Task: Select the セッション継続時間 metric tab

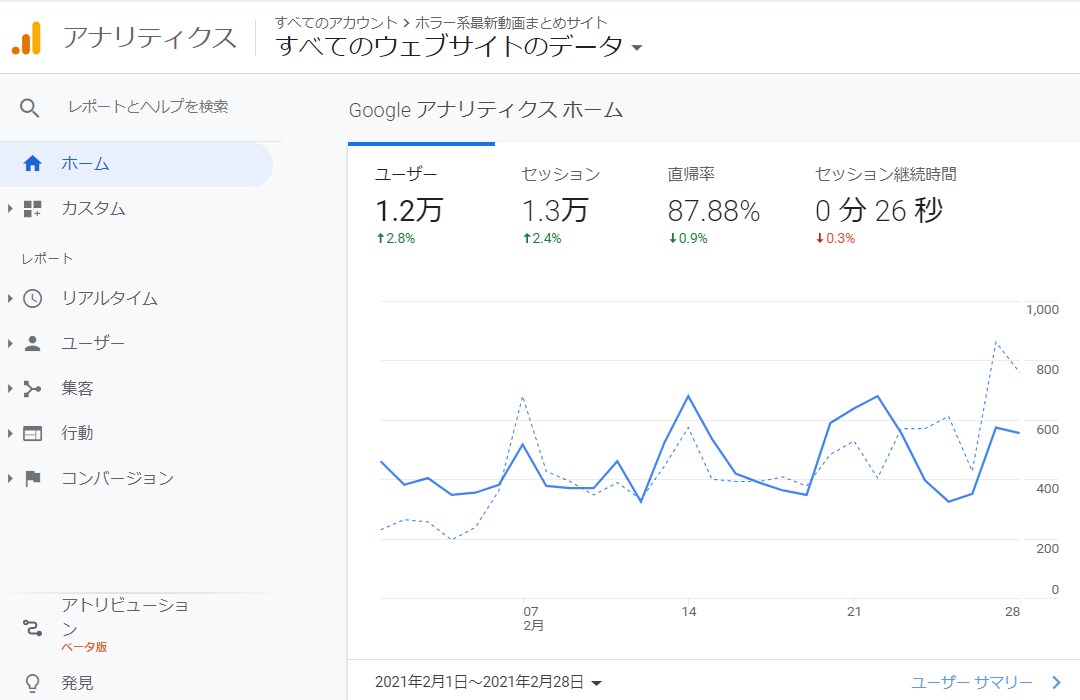Action: point(886,206)
